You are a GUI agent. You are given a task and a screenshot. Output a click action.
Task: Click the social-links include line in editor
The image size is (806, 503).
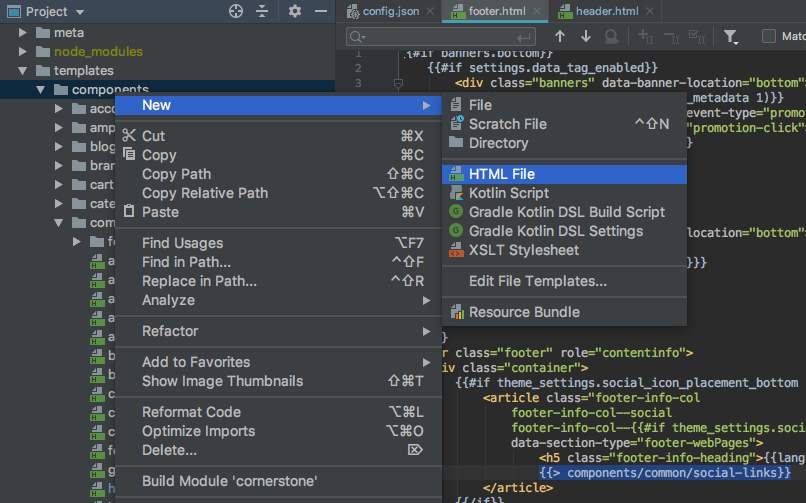tap(664, 473)
